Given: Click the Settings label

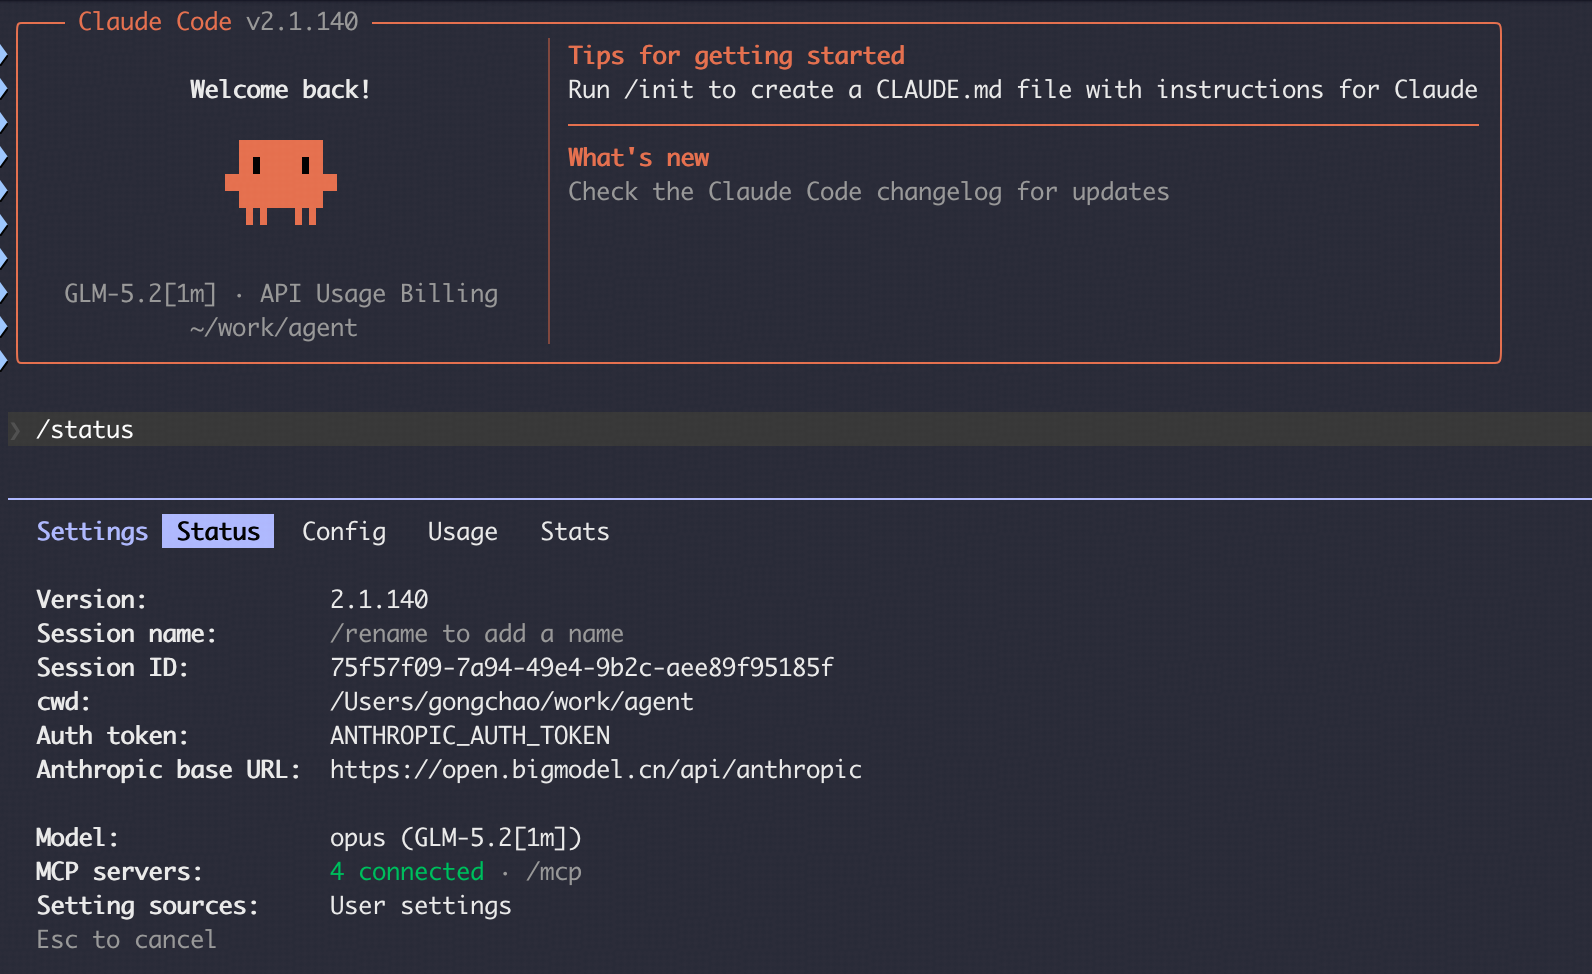Looking at the screenshot, I should coord(92,531).
